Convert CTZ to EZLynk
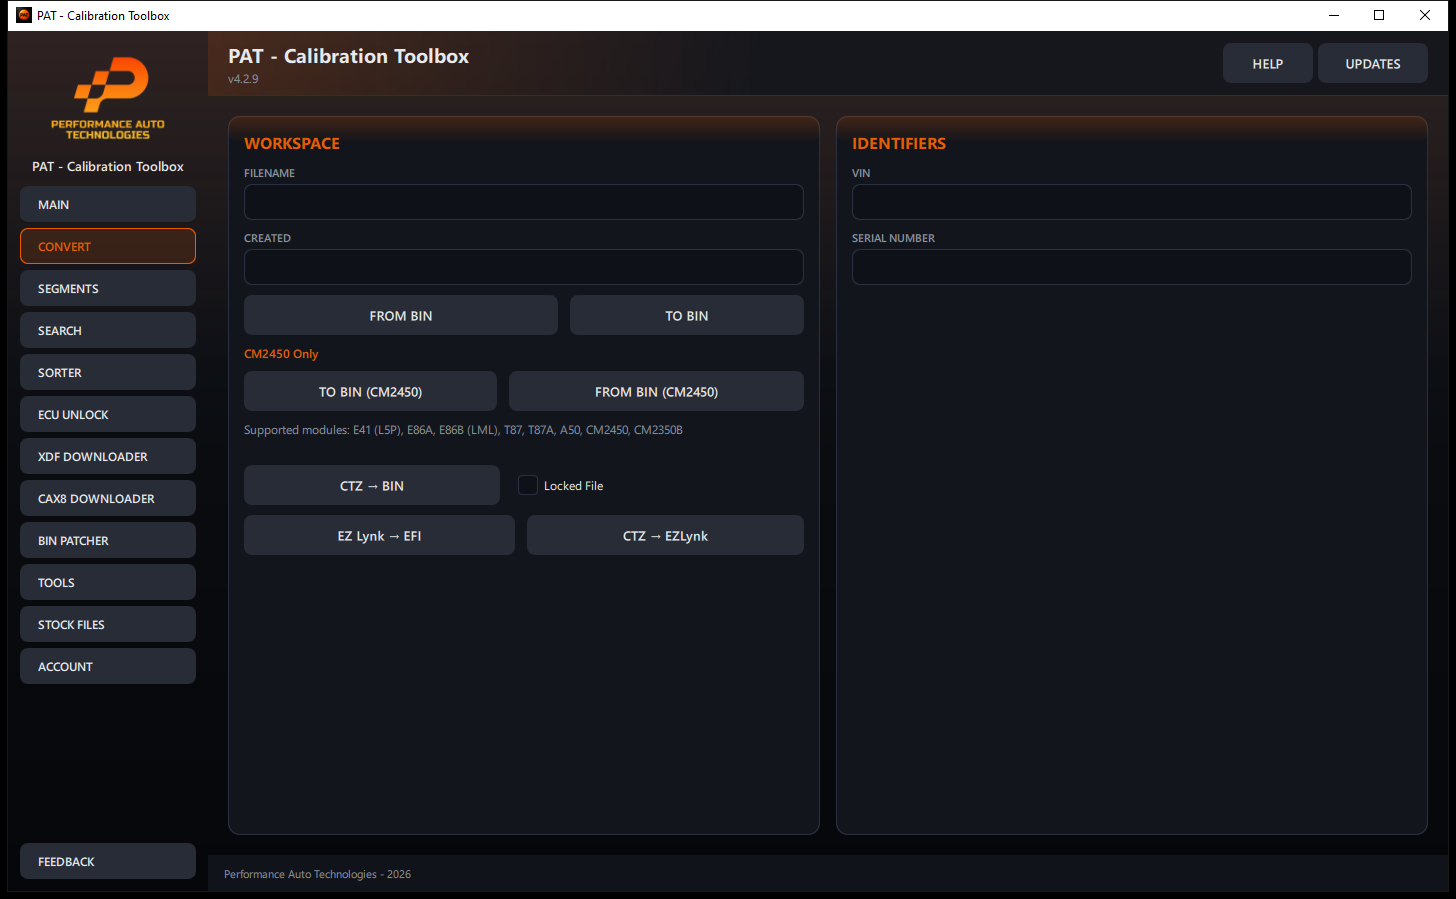This screenshot has width=1456, height=899. click(x=665, y=535)
